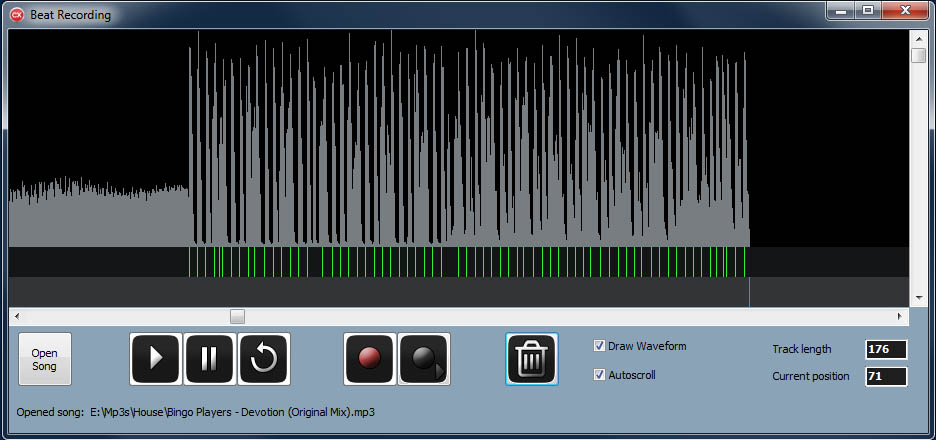936x440 pixels.
Task: Maximize the Beat Recording window
Action: (x=867, y=10)
